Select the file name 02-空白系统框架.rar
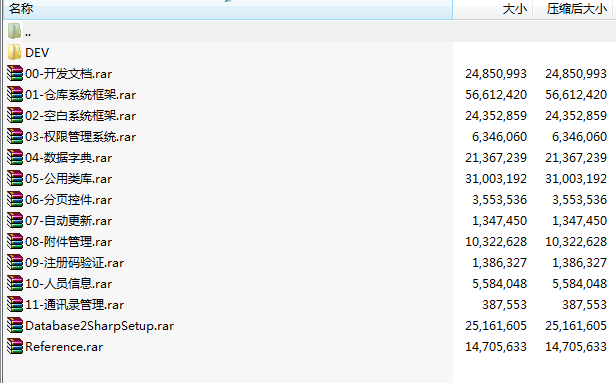Image resolution: width=616 pixels, height=383 pixels. pyautogui.click(x=81, y=116)
